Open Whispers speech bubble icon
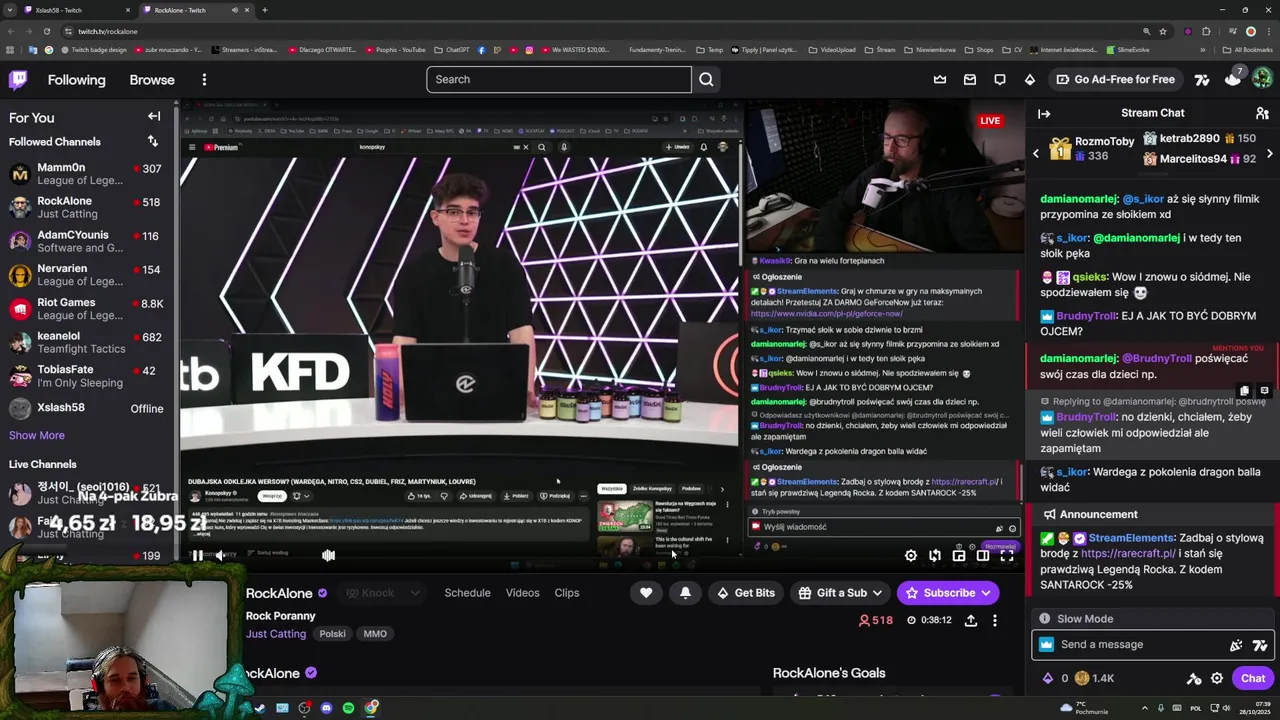1280x720 pixels. tap(1000, 80)
